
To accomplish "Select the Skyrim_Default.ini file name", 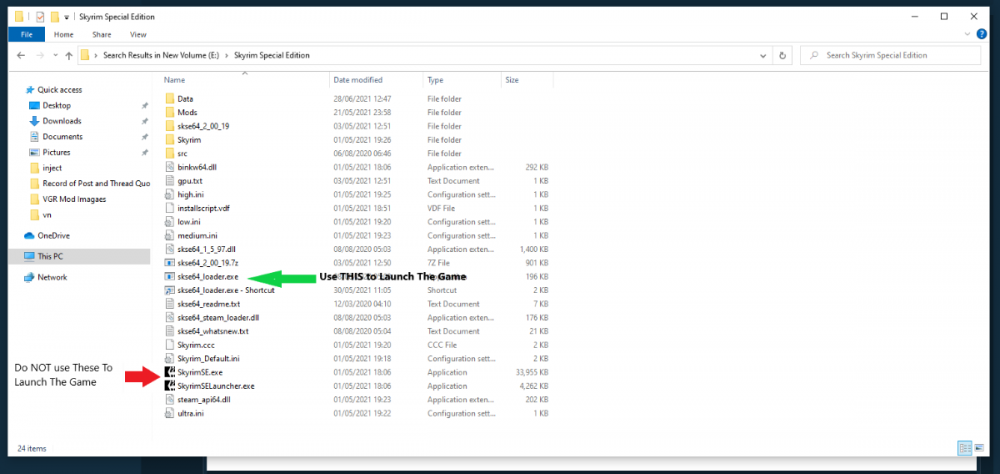I will (x=209, y=359).
